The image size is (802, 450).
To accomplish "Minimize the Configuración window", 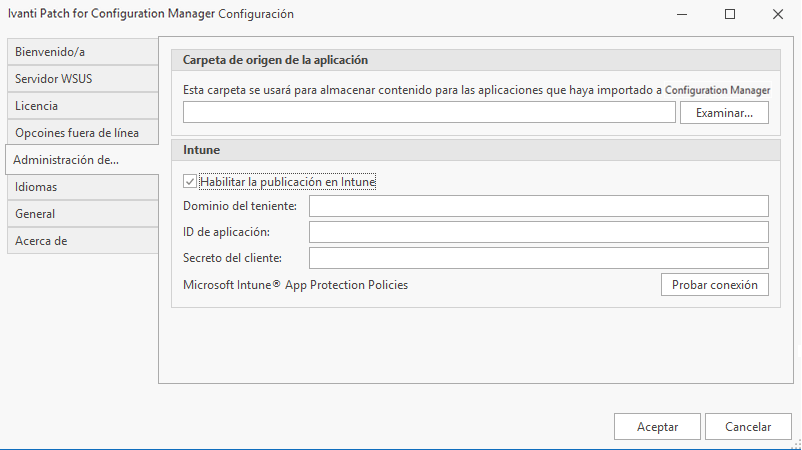I will (682, 14).
